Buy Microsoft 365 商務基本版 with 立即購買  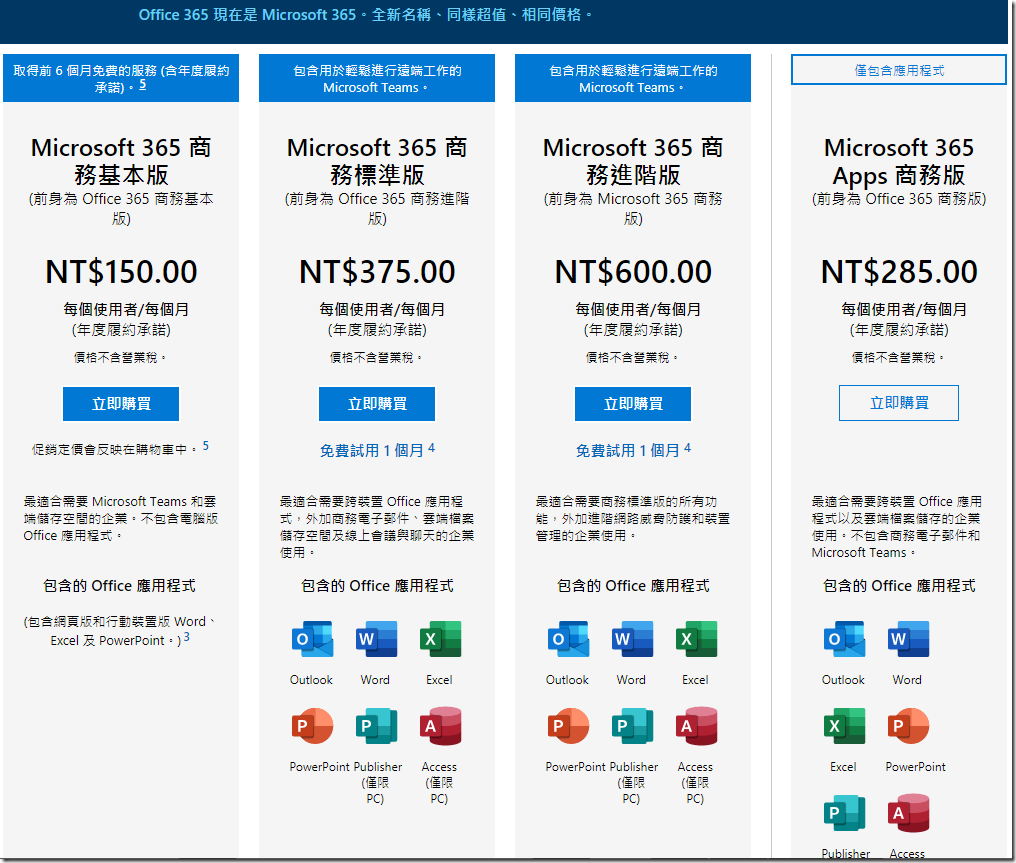click(x=121, y=404)
